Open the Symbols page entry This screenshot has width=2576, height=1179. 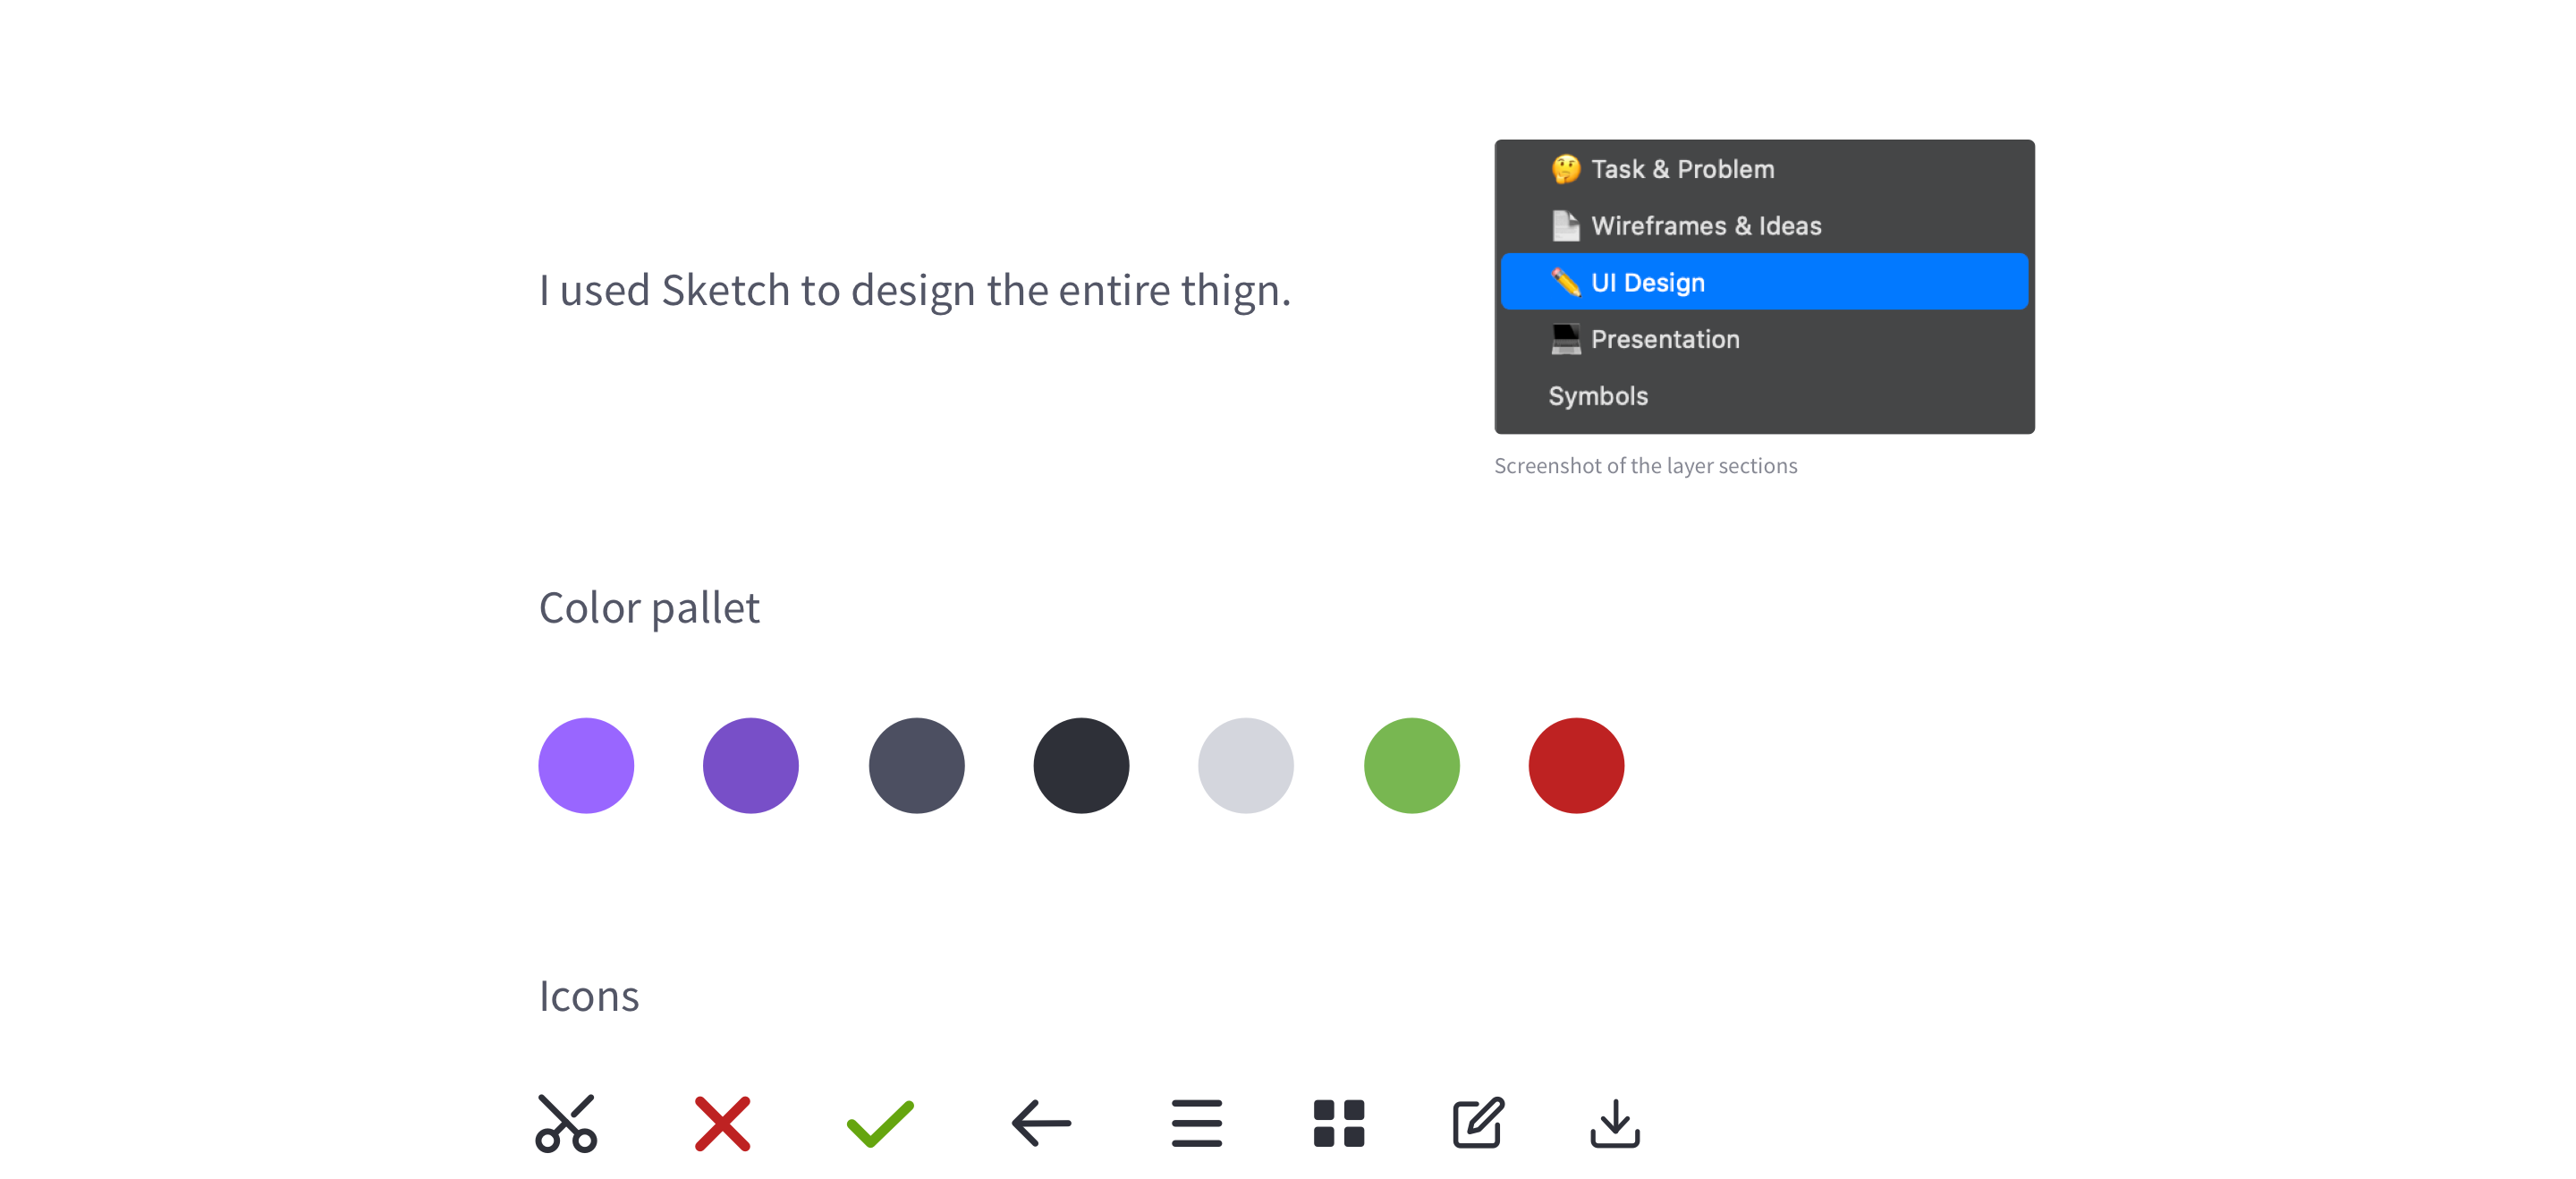tap(1597, 396)
